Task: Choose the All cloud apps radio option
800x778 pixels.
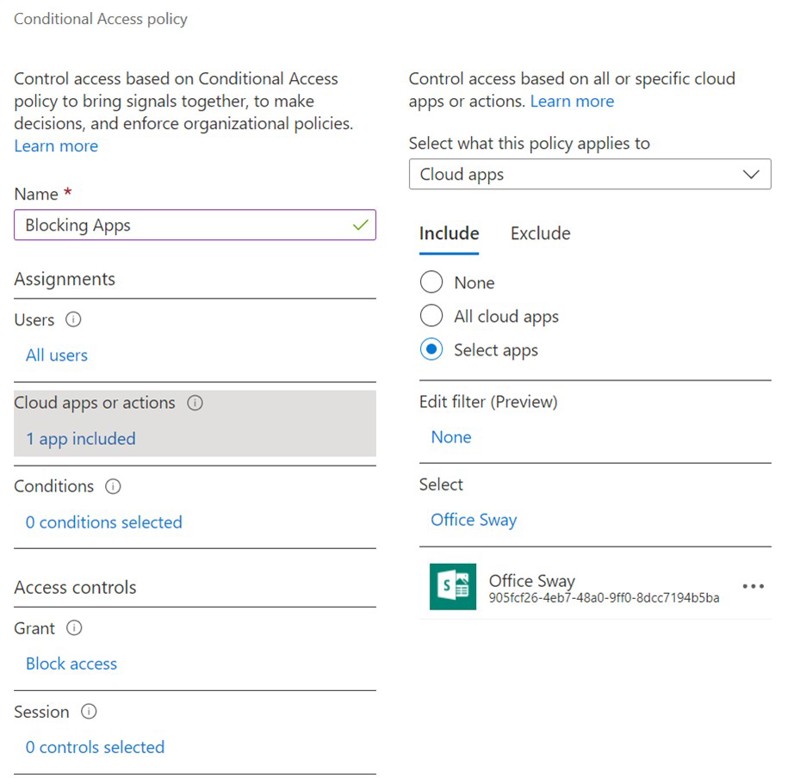Action: [x=431, y=316]
